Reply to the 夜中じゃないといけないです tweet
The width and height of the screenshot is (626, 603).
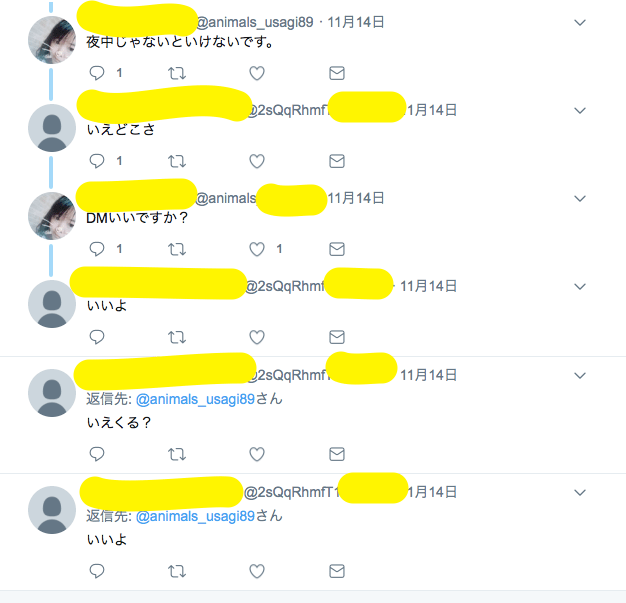tap(97, 73)
